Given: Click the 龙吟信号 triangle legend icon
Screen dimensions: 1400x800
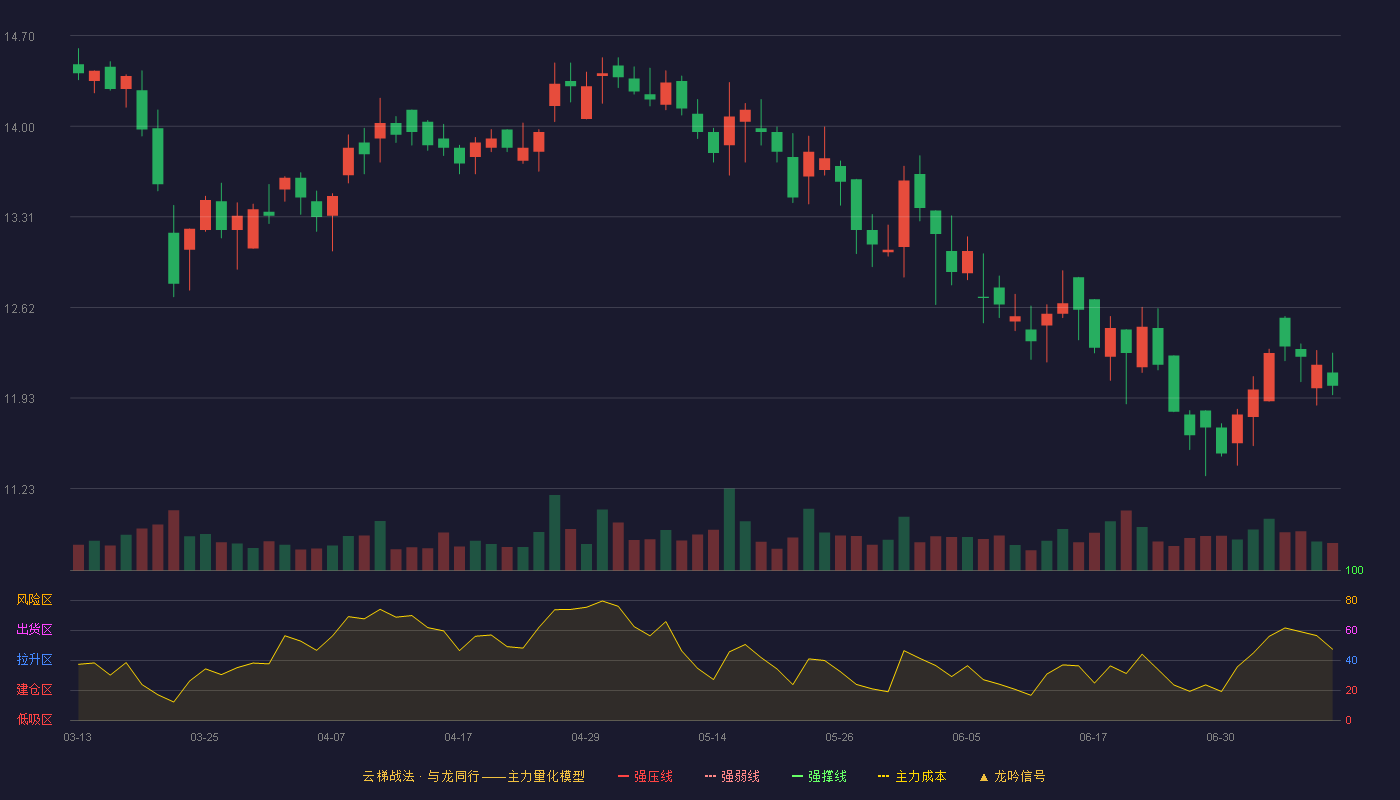Looking at the screenshot, I should [x=983, y=776].
